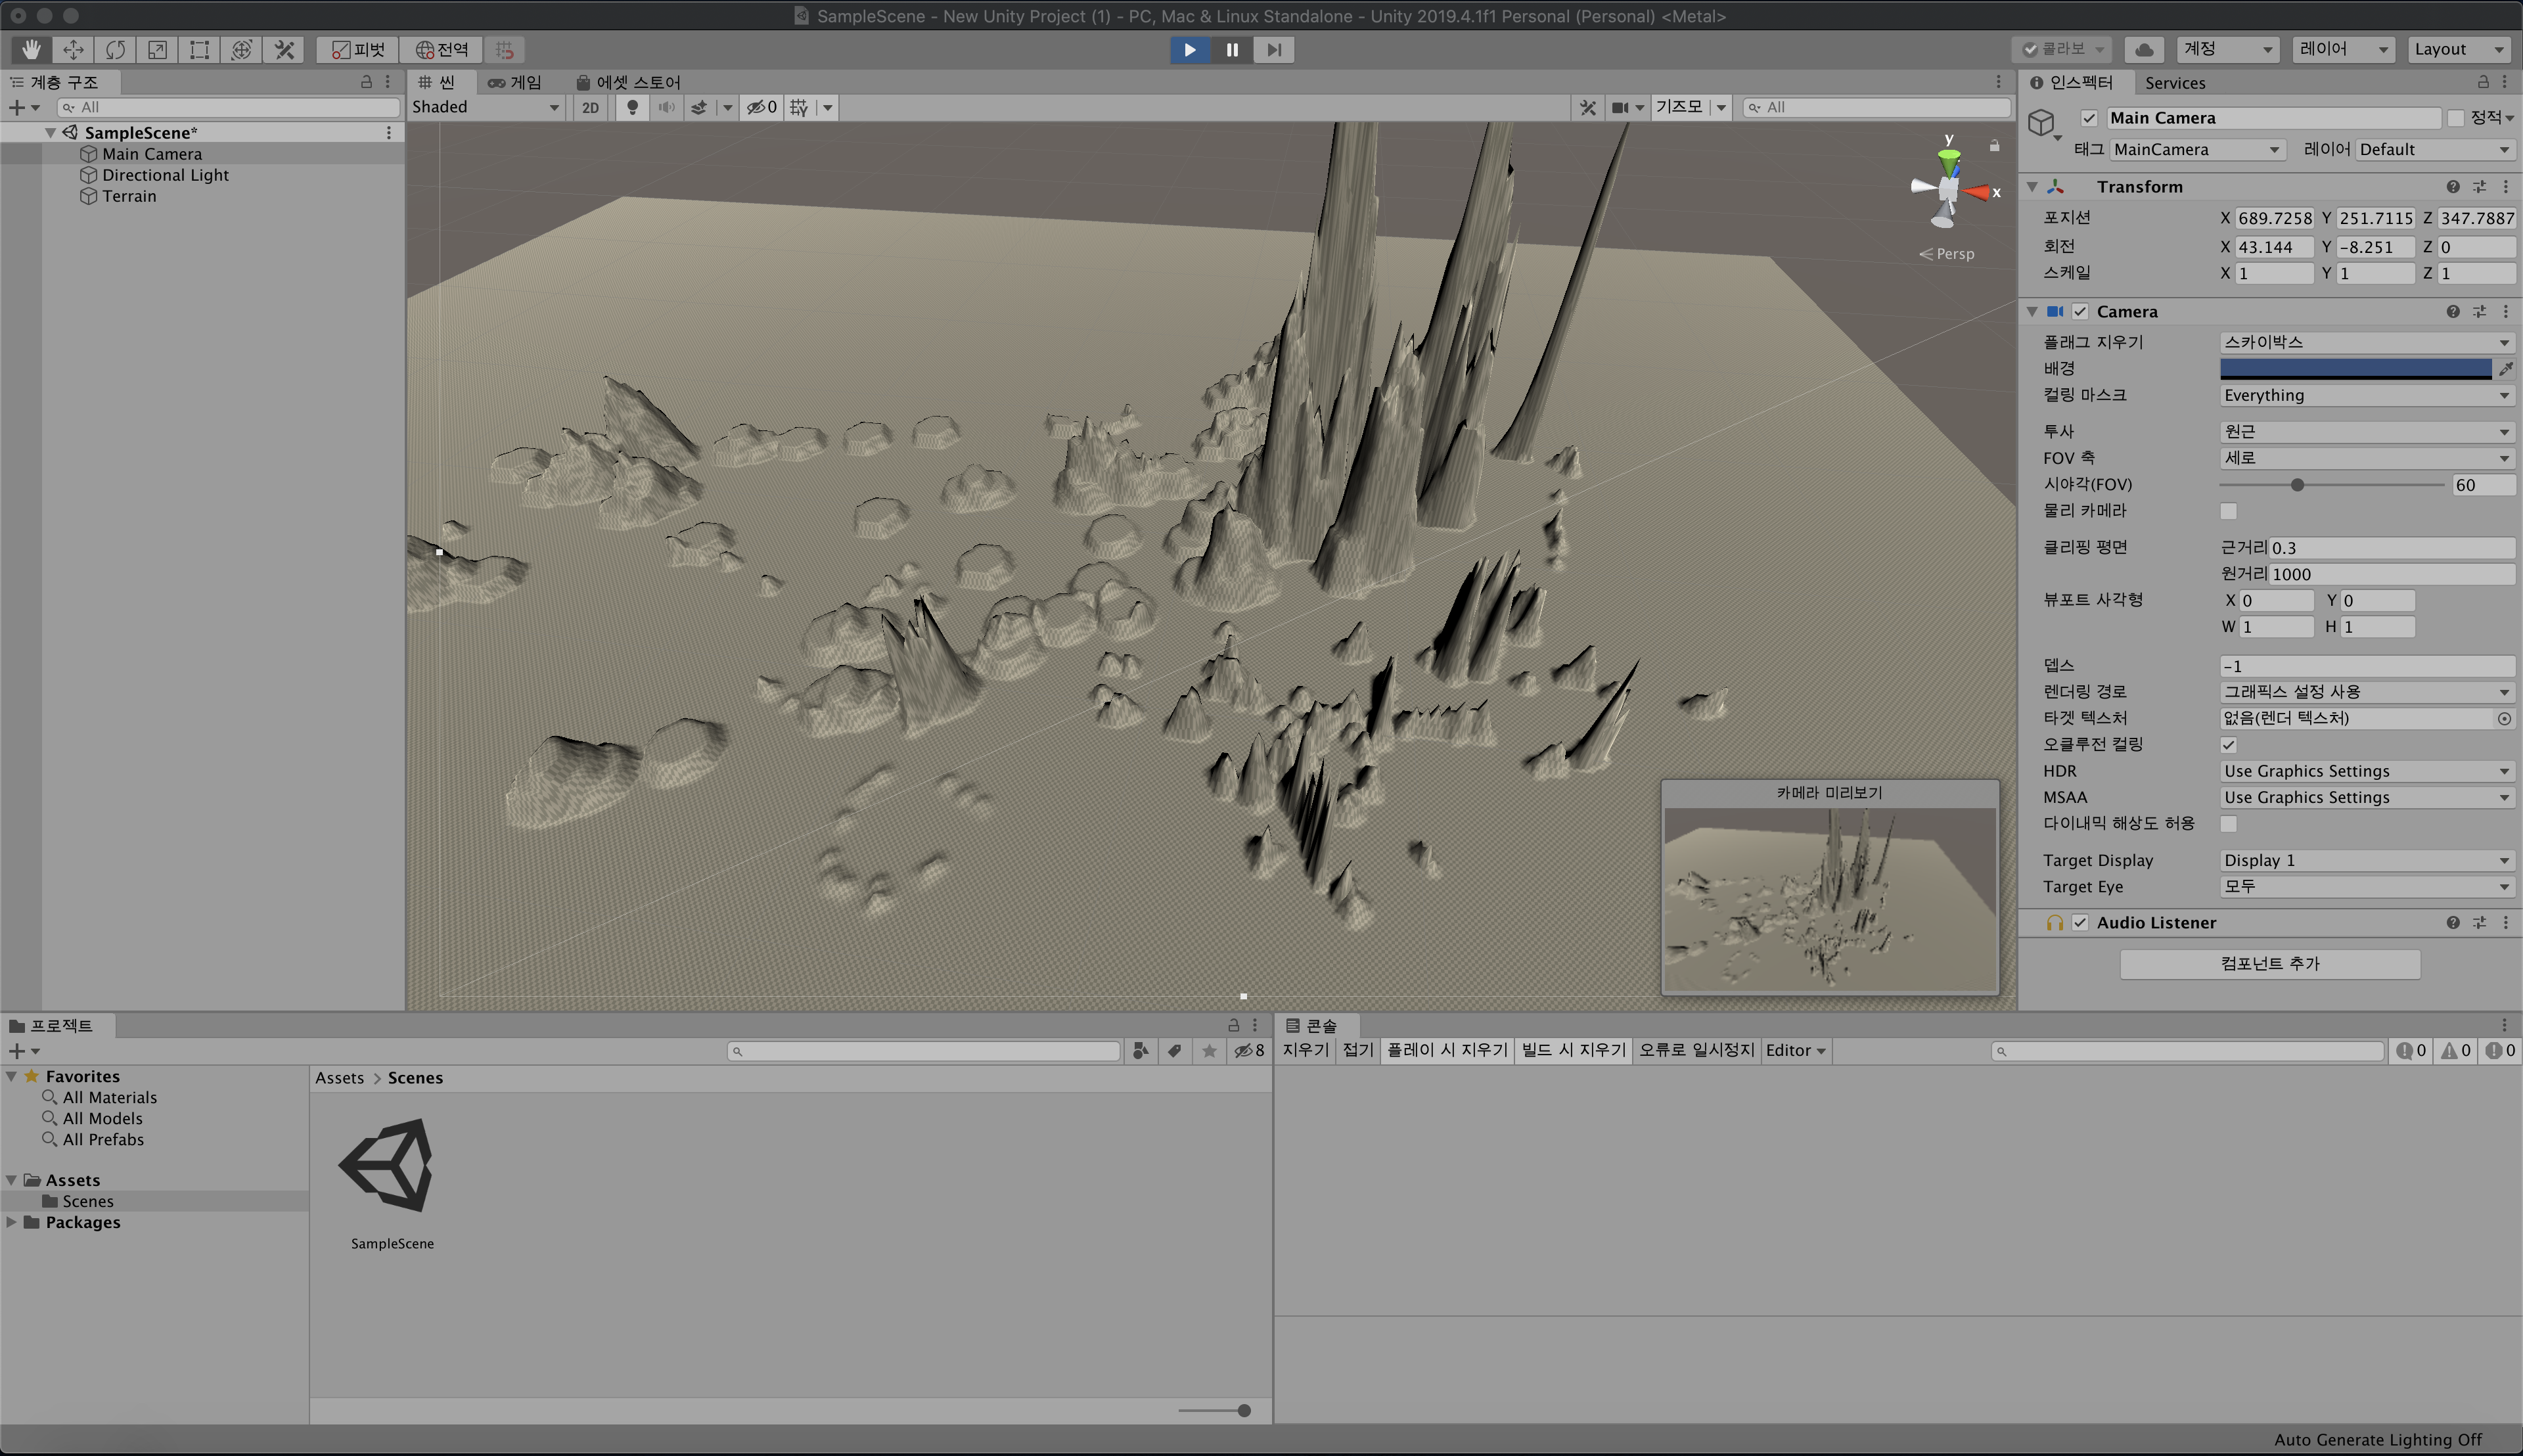Click the cloud services icon
Image resolution: width=2523 pixels, height=1456 pixels.
point(2144,49)
